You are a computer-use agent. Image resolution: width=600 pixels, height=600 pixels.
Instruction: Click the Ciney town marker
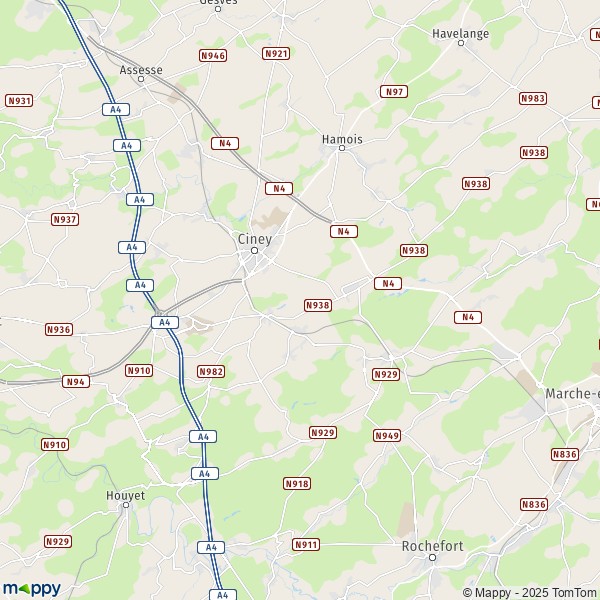coord(254,251)
